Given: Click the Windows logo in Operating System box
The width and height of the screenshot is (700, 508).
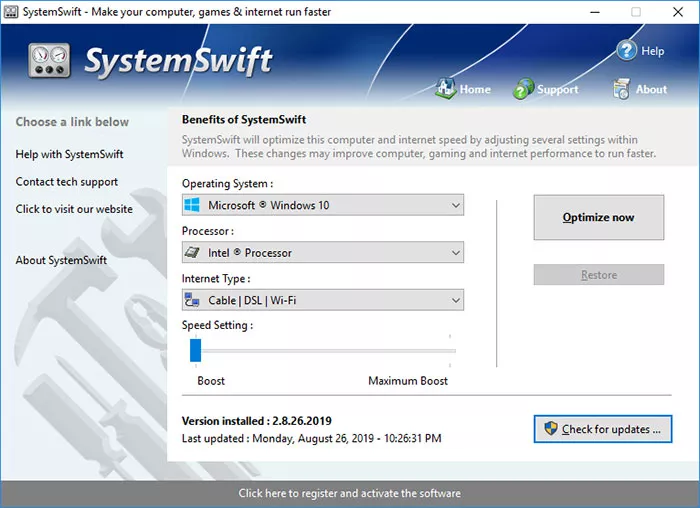Looking at the screenshot, I should pos(192,205).
